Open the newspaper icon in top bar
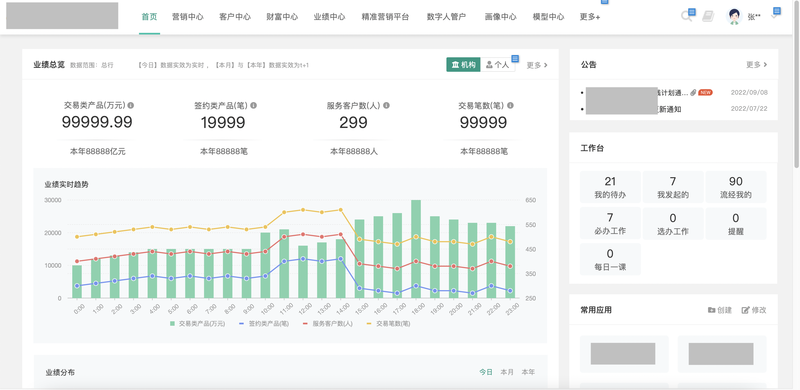Viewport: 800px width, 390px height. pyautogui.click(x=708, y=16)
